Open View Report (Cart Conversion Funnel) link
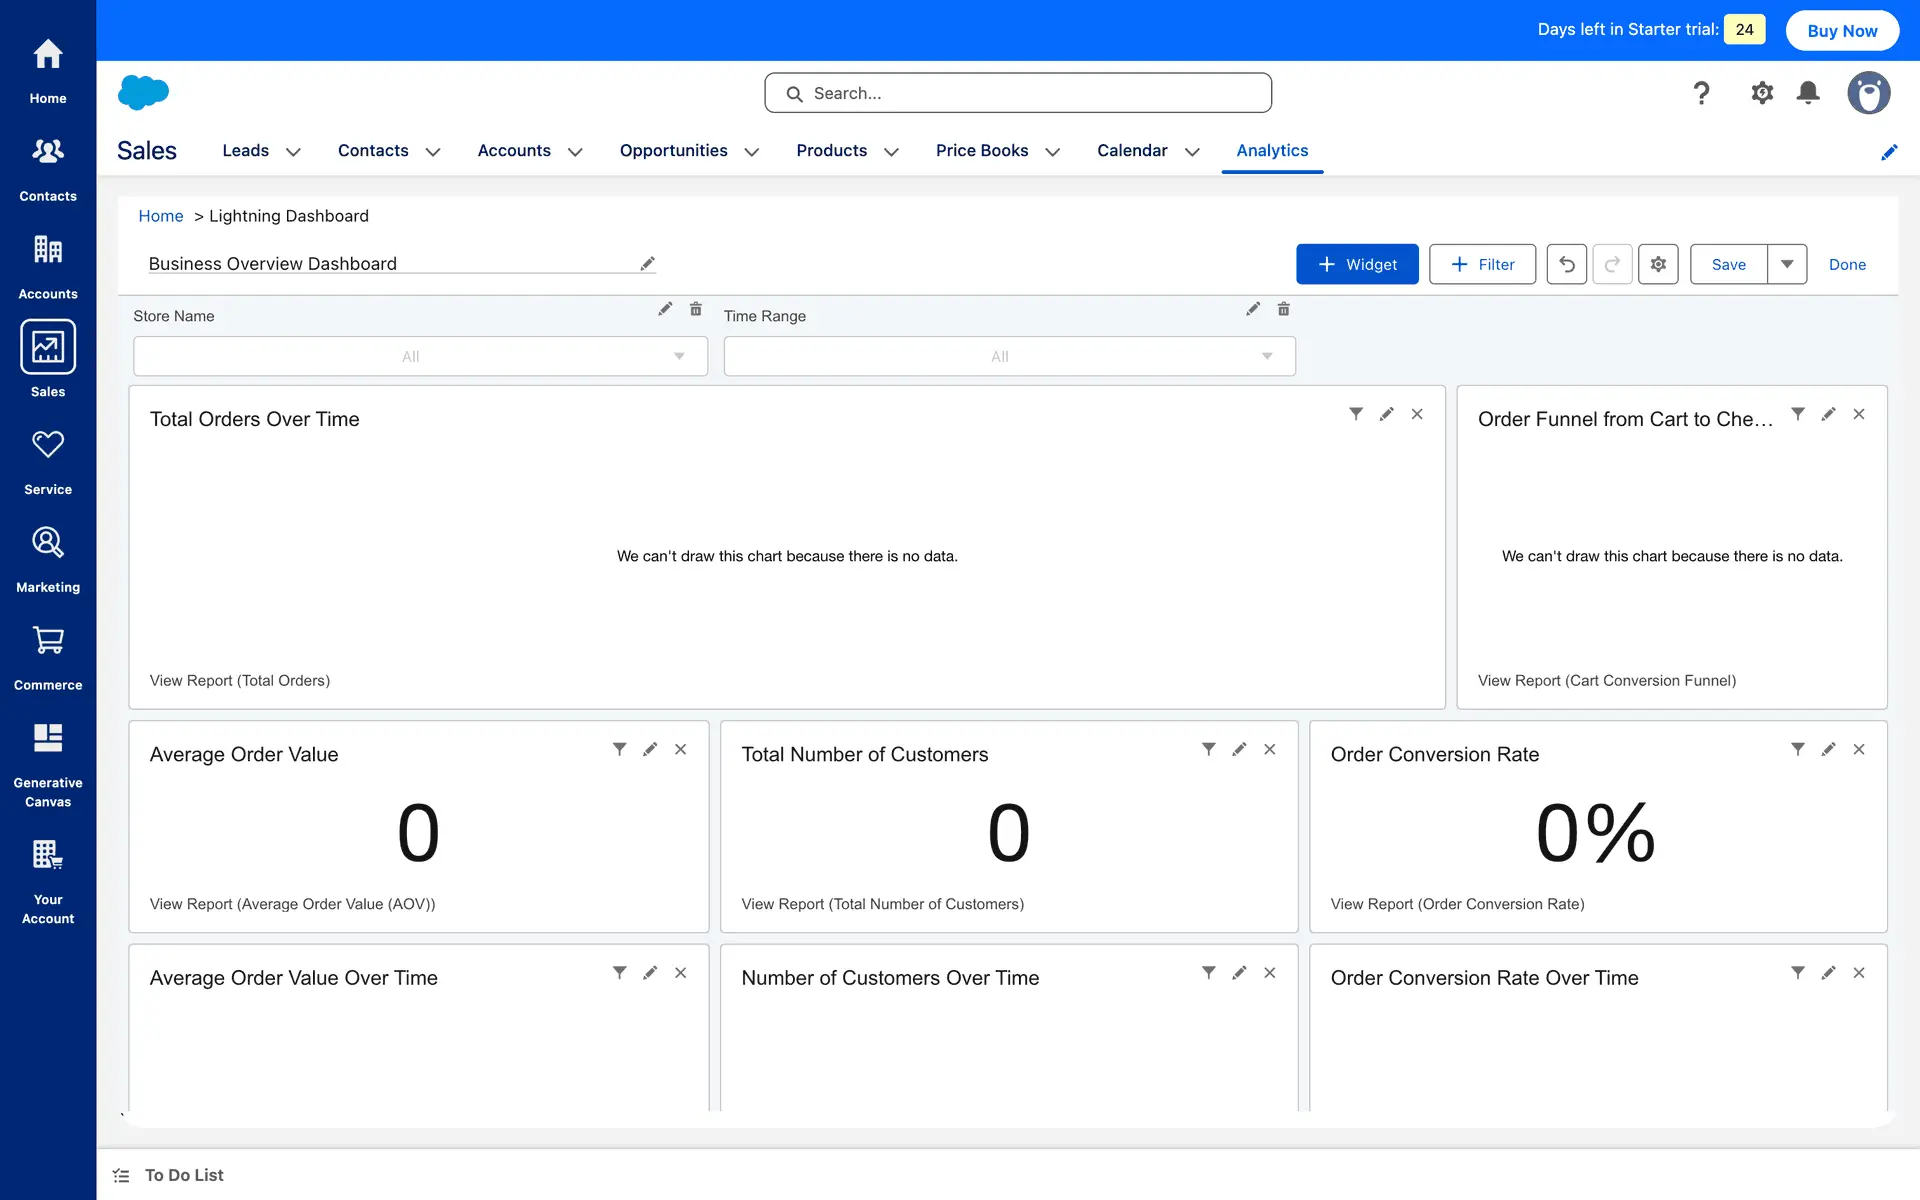 [1606, 680]
